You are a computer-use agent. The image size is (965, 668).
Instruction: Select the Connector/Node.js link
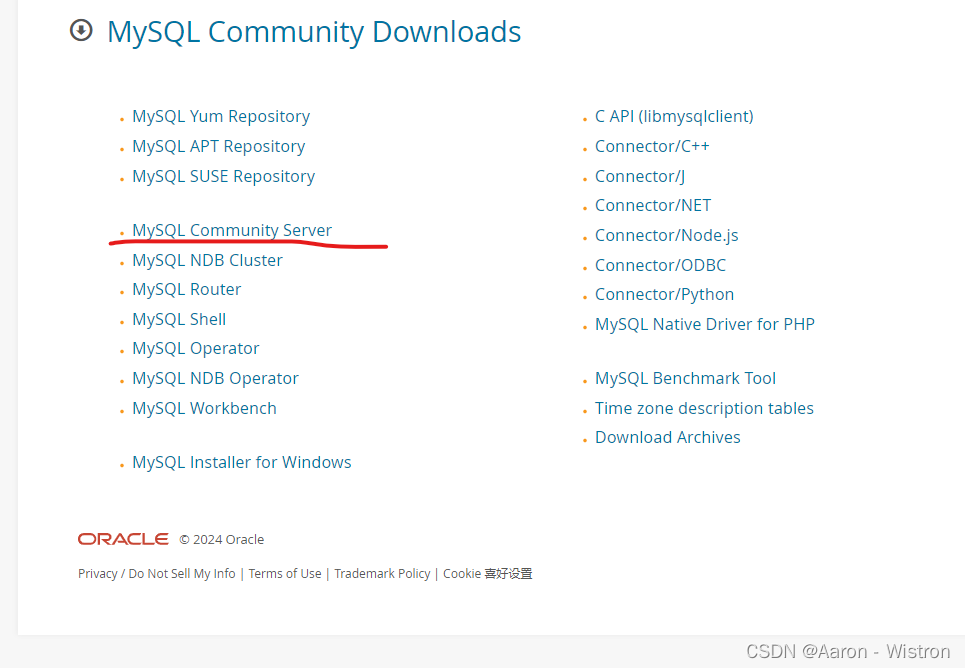tap(667, 236)
